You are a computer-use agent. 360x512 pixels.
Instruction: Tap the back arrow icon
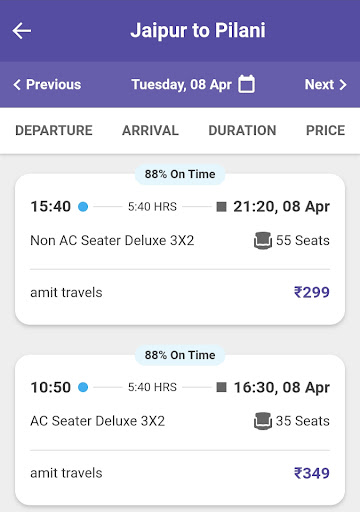pyautogui.click(x=22, y=31)
